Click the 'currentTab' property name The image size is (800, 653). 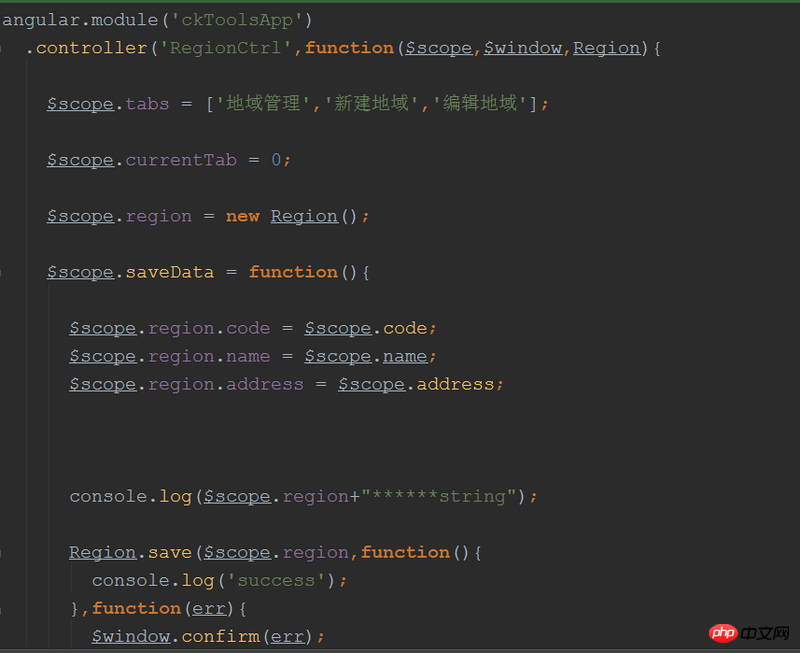[181, 160]
